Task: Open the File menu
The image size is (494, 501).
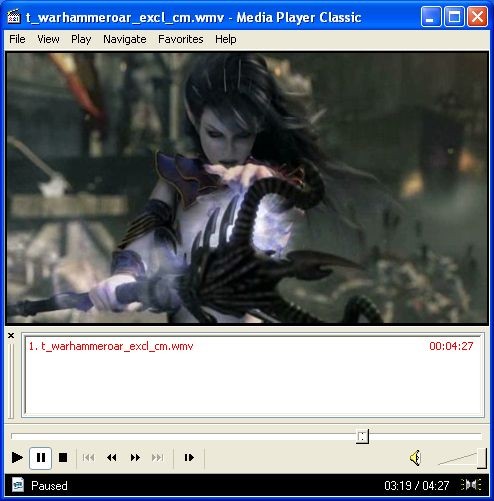Action: point(17,39)
